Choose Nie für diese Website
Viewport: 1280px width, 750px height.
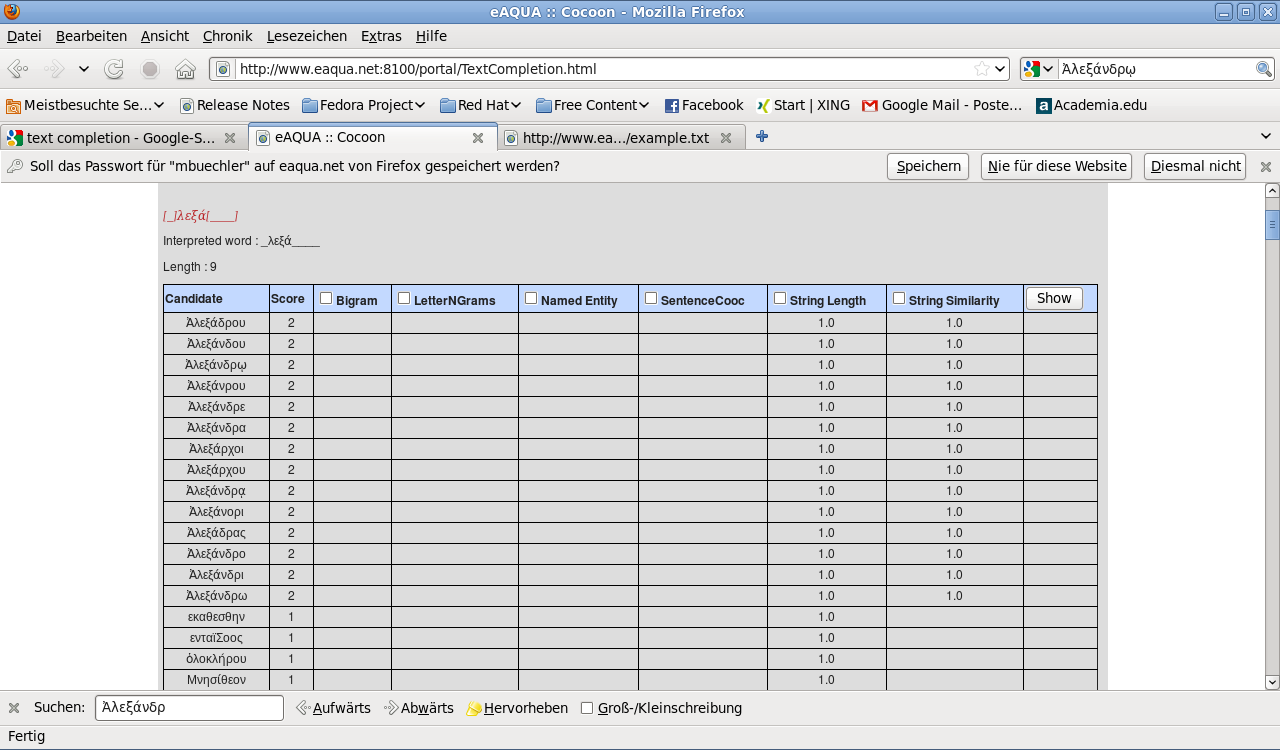(1056, 166)
